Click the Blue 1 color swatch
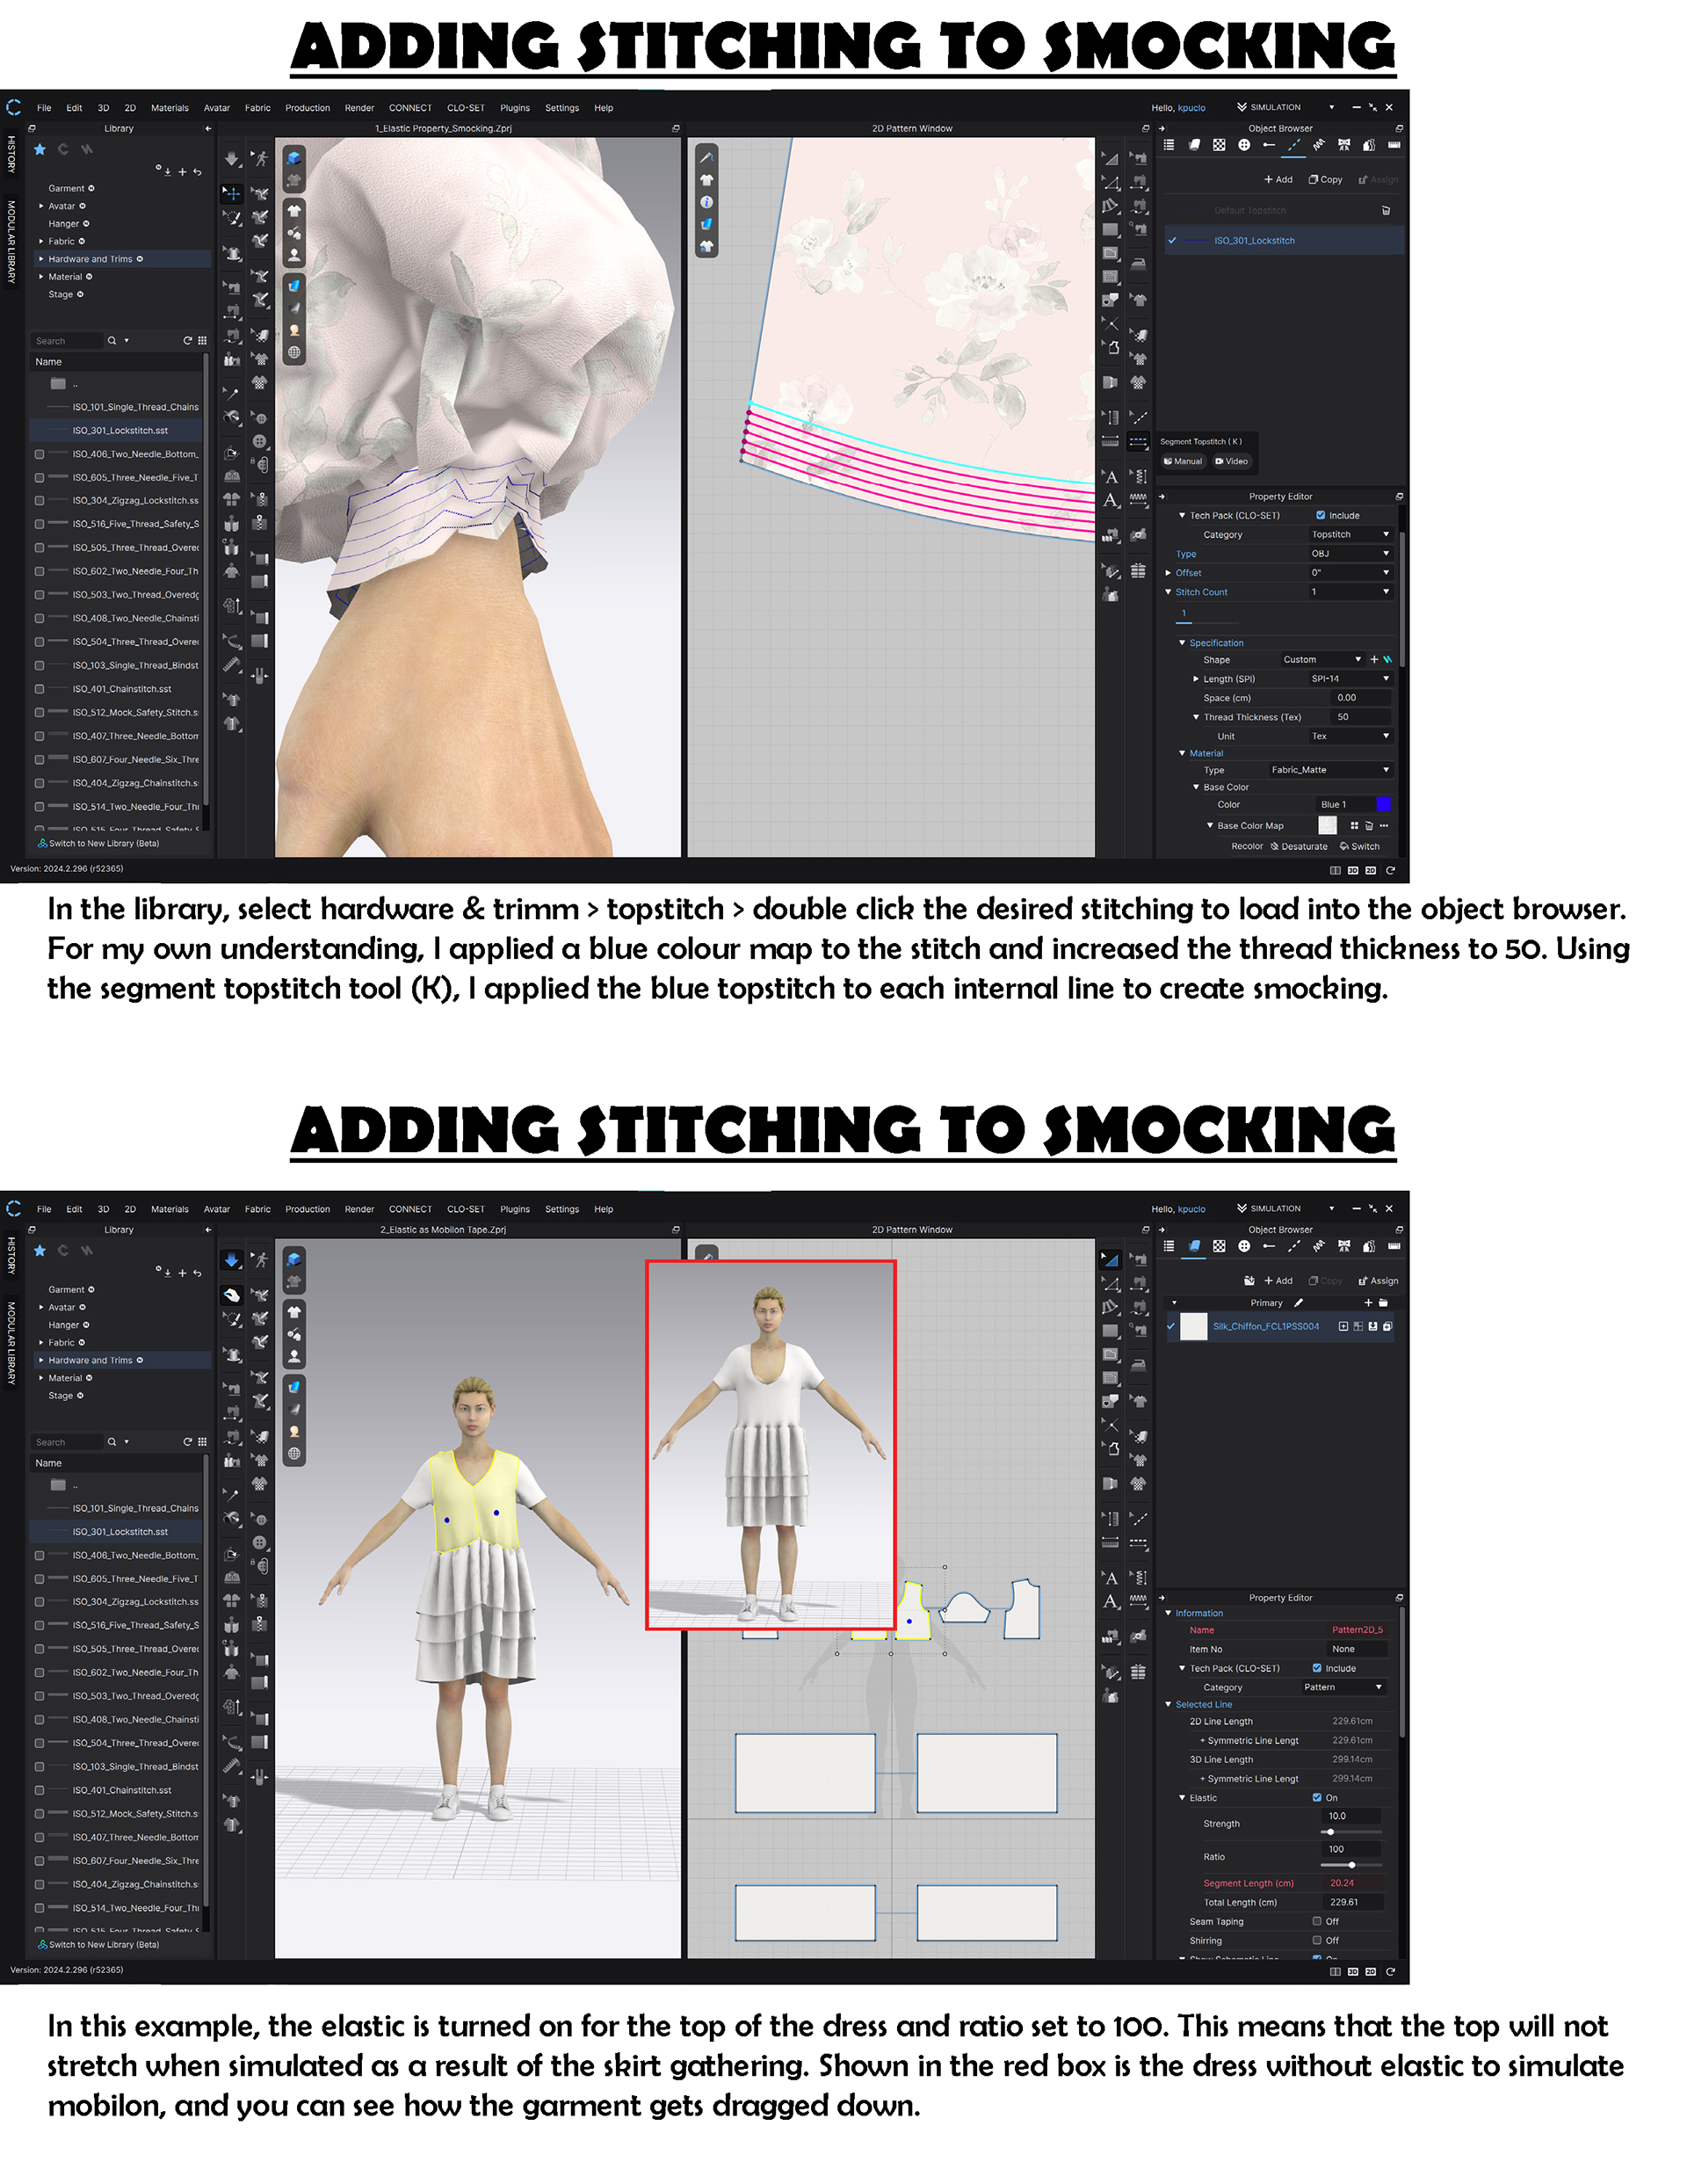Image resolution: width=1687 pixels, height=2184 pixels. [1384, 805]
